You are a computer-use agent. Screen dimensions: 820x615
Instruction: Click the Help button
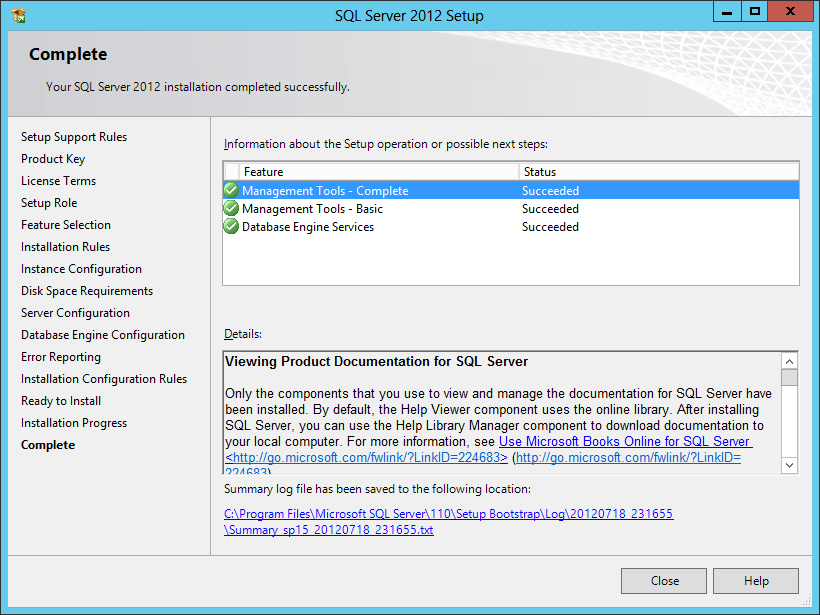756,580
